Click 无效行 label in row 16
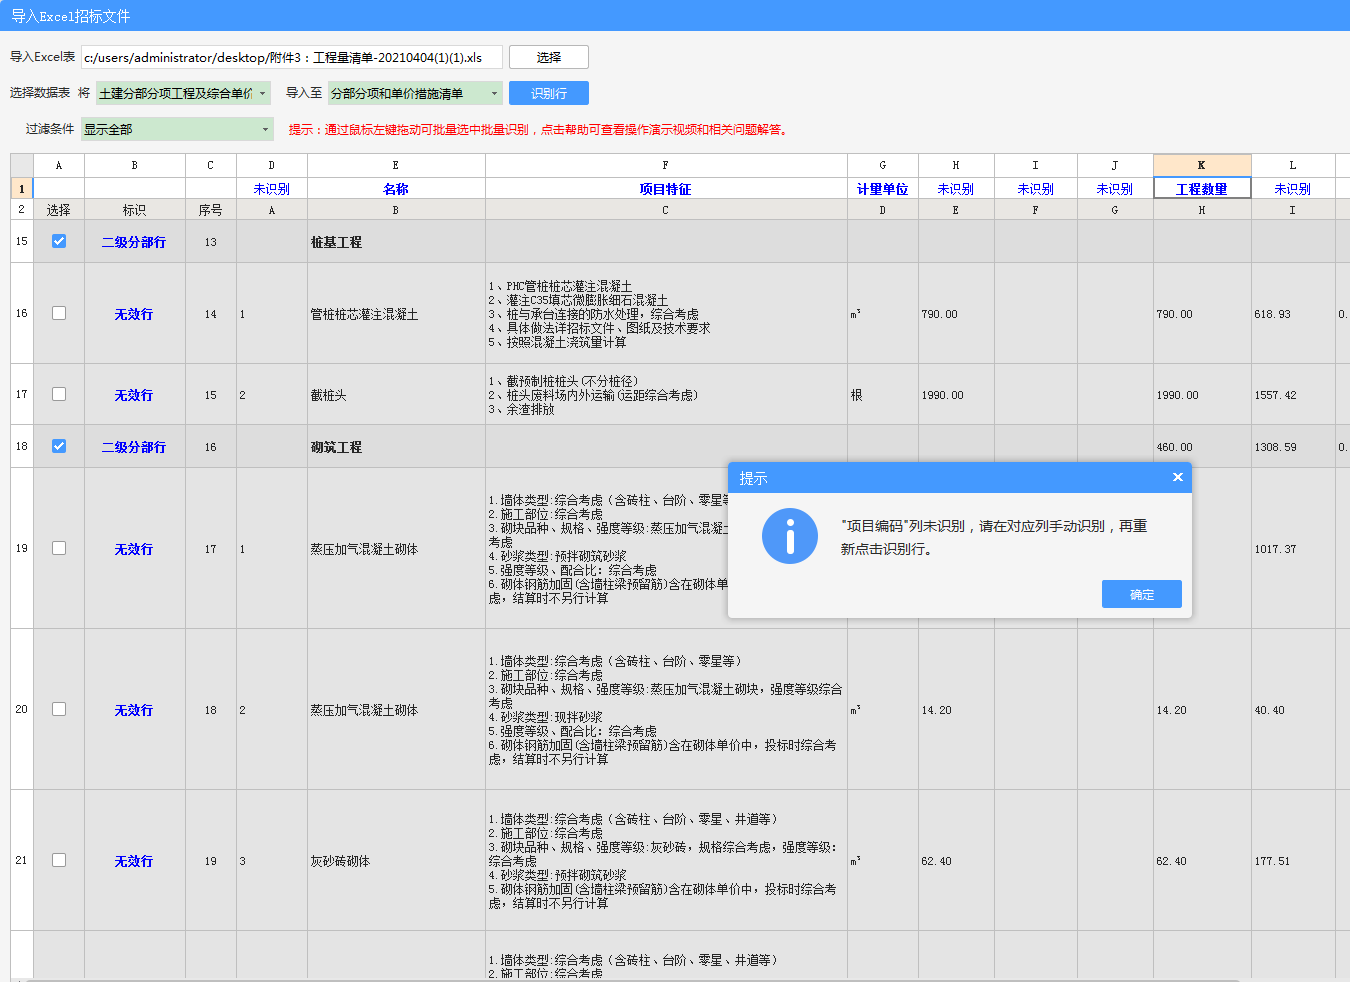Screen dimensions: 1350x982 click(134, 314)
